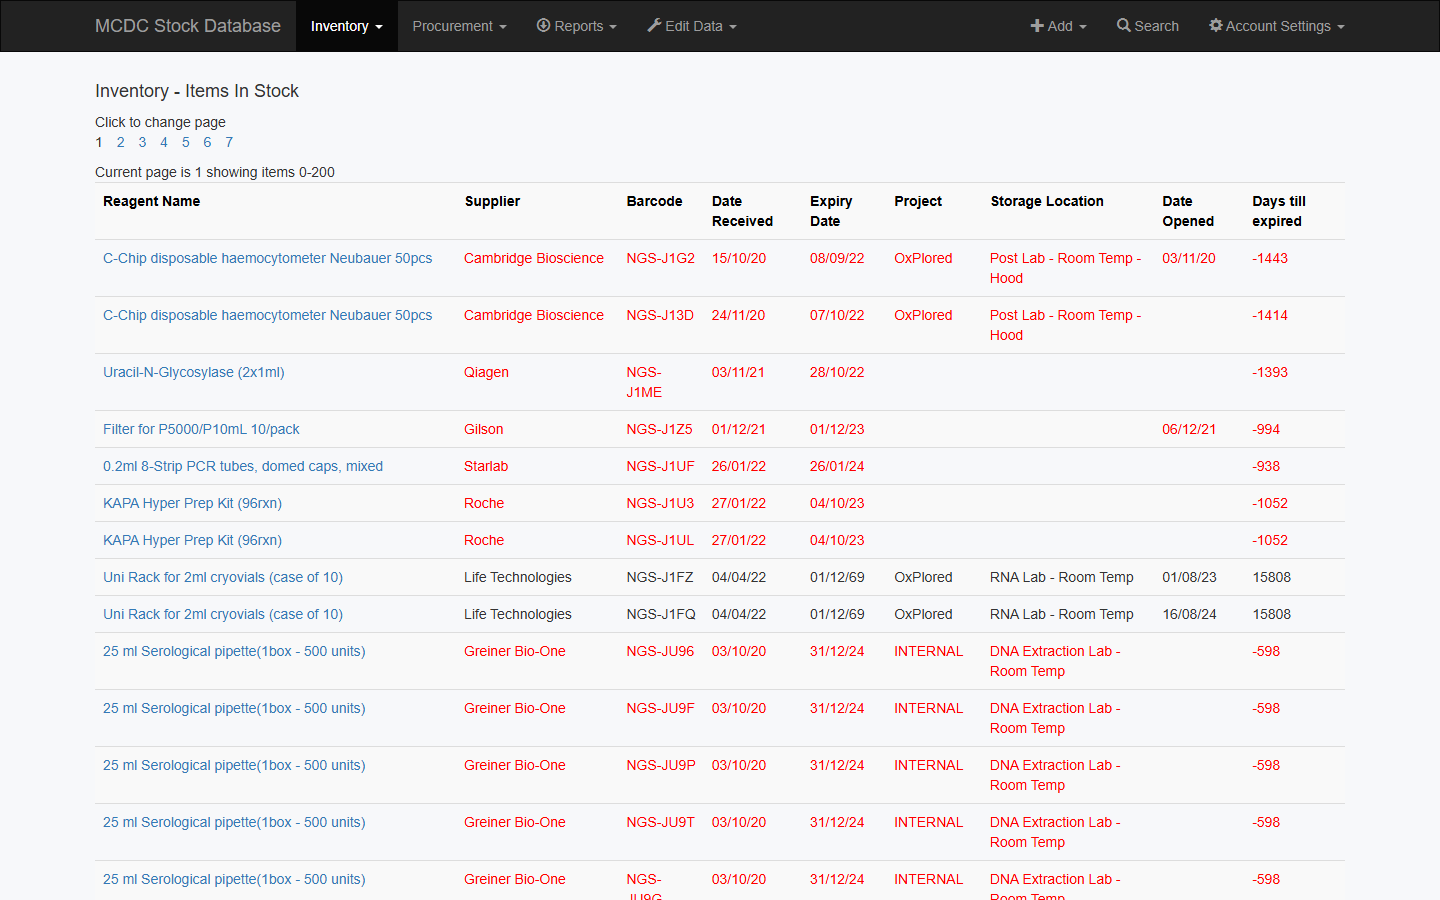Open 25 ml Serological pipette row NGS-JU9P
Viewport: 1440px width, 900px height.
click(x=234, y=765)
